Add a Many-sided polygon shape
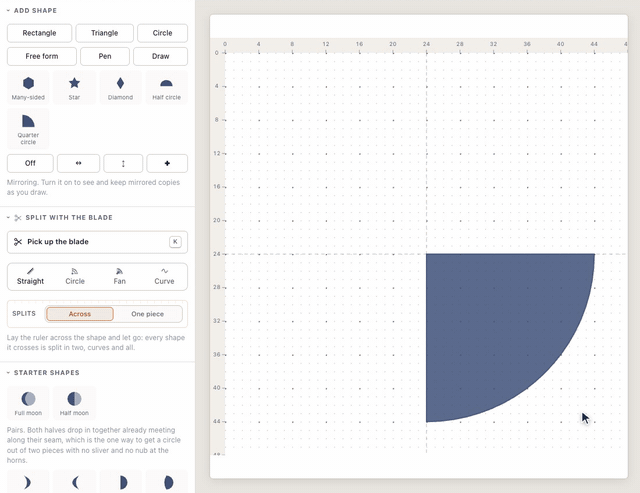The height and width of the screenshot is (493, 640). [28, 87]
